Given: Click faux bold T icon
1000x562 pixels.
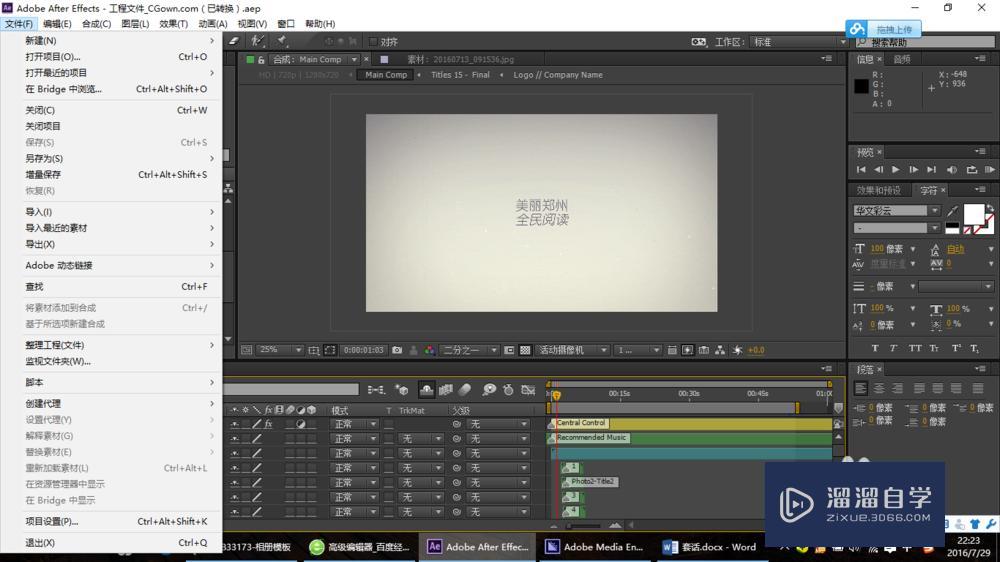Looking at the screenshot, I should [x=875, y=348].
